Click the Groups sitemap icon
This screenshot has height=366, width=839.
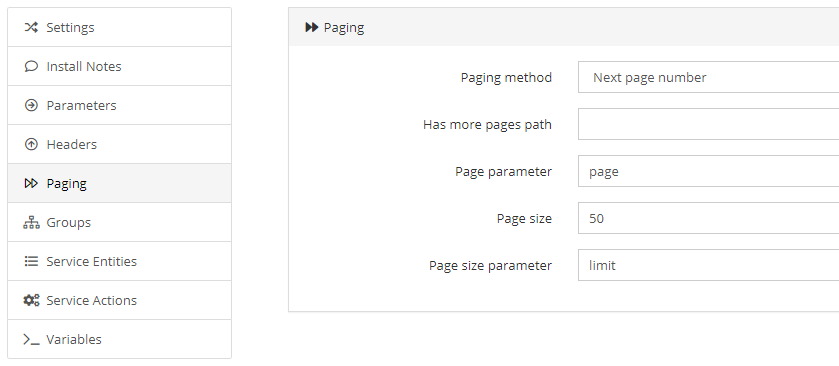[x=31, y=223]
